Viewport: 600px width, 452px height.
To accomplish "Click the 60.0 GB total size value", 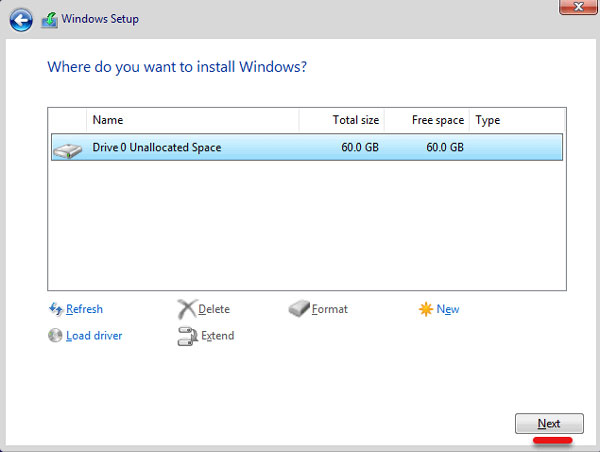I will (x=360, y=147).
